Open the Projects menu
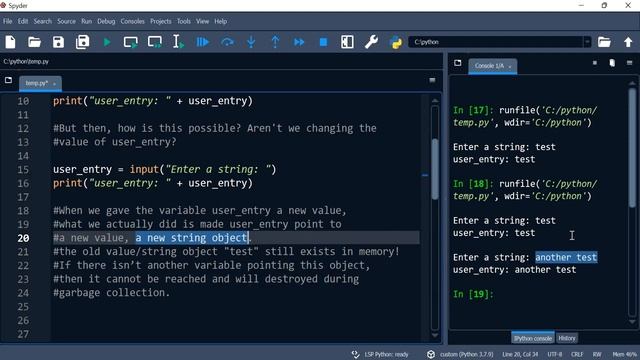Screen dimensions: 640x360 tap(160, 21)
